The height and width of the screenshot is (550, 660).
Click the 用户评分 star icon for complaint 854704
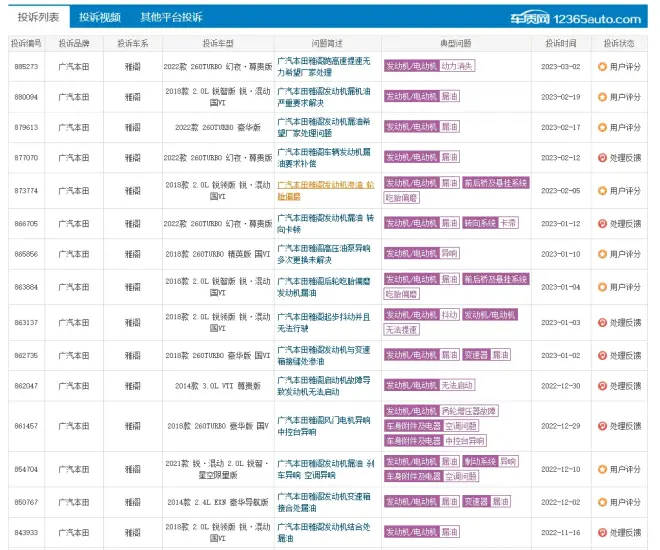click(602, 469)
